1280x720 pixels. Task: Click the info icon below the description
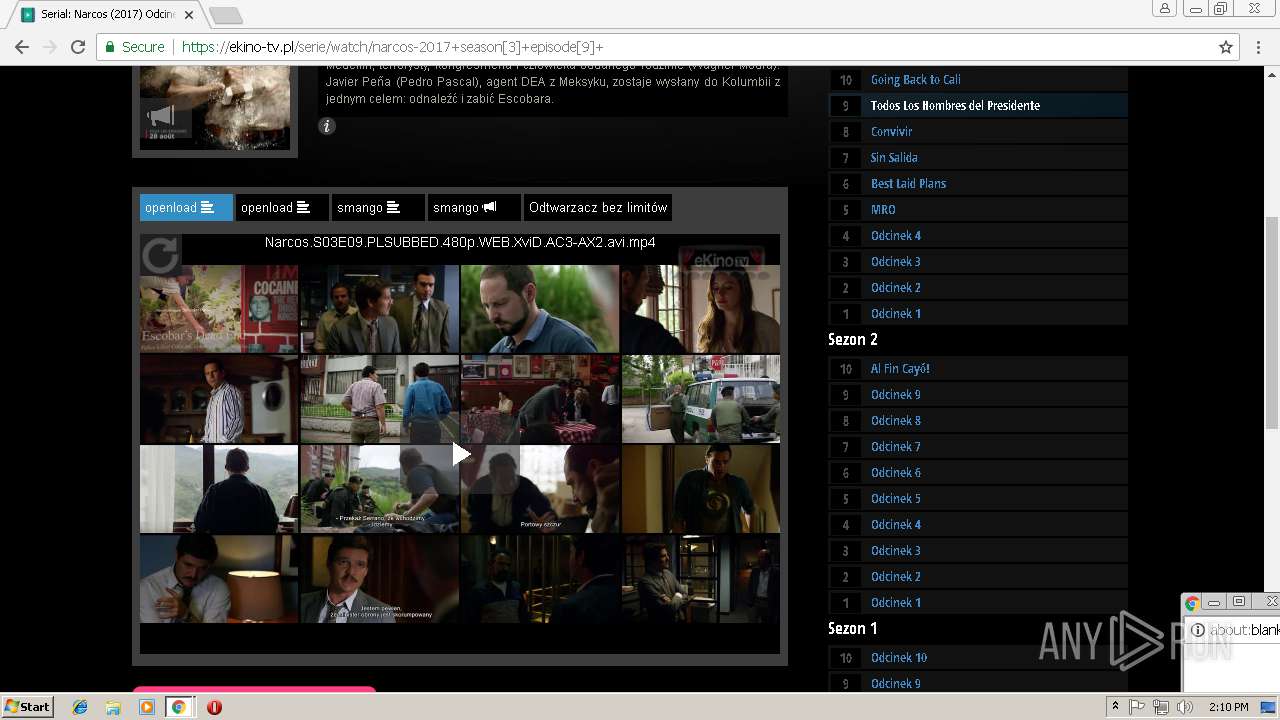tap(327, 126)
